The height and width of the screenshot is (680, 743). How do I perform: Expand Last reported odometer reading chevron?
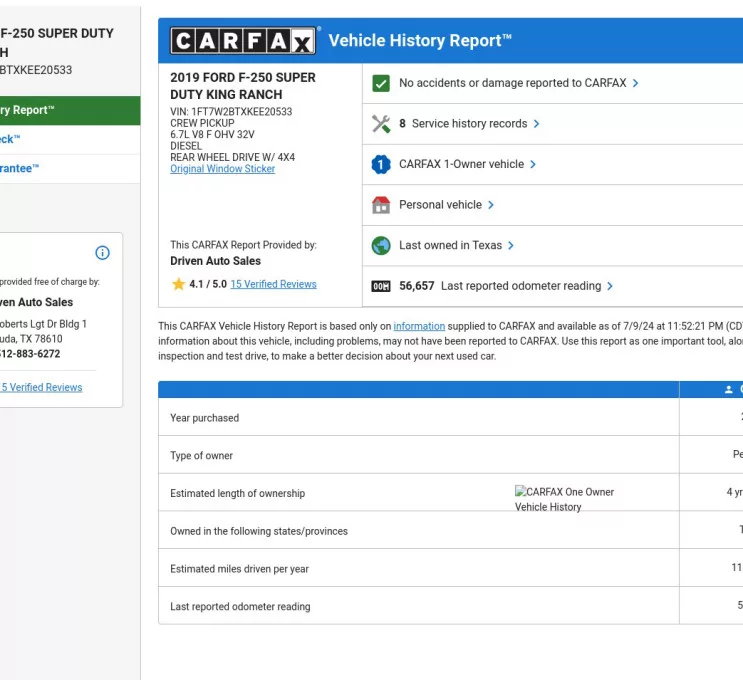coord(610,286)
